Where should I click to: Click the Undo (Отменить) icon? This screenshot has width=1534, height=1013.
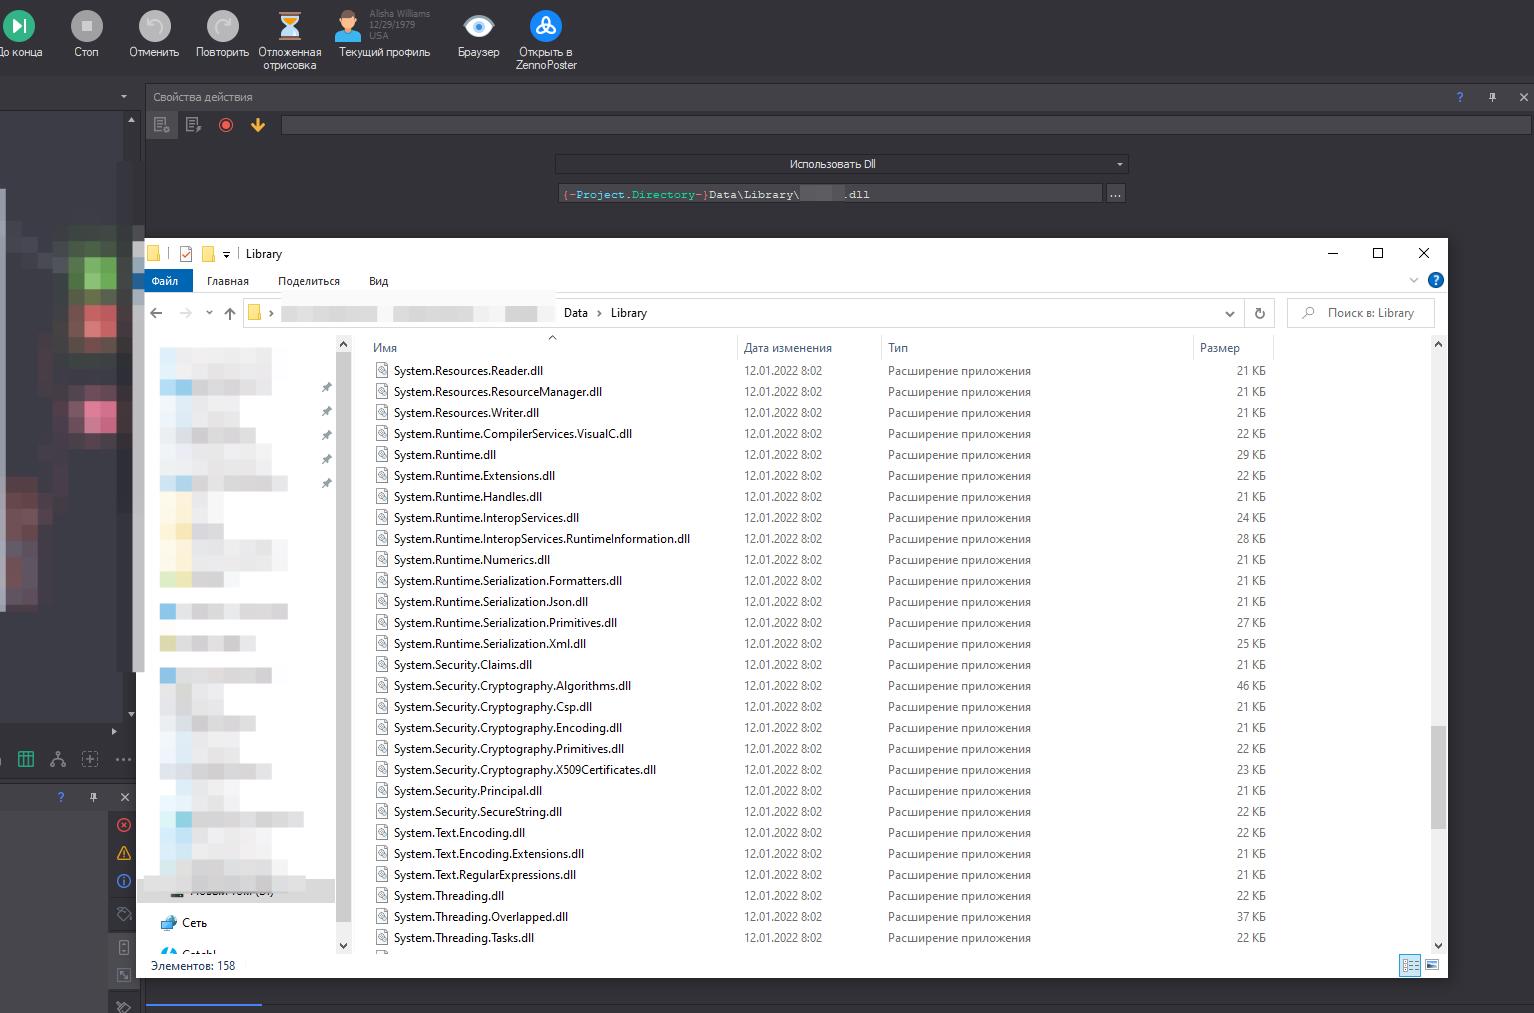click(154, 27)
